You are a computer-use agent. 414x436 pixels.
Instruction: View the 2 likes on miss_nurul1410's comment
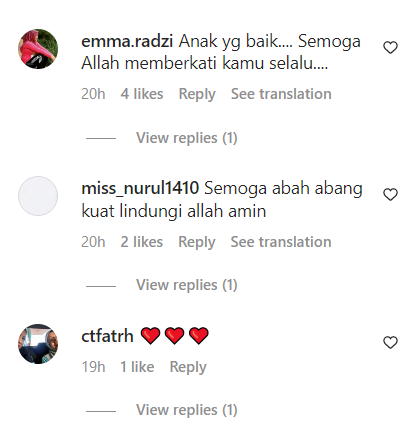142,242
